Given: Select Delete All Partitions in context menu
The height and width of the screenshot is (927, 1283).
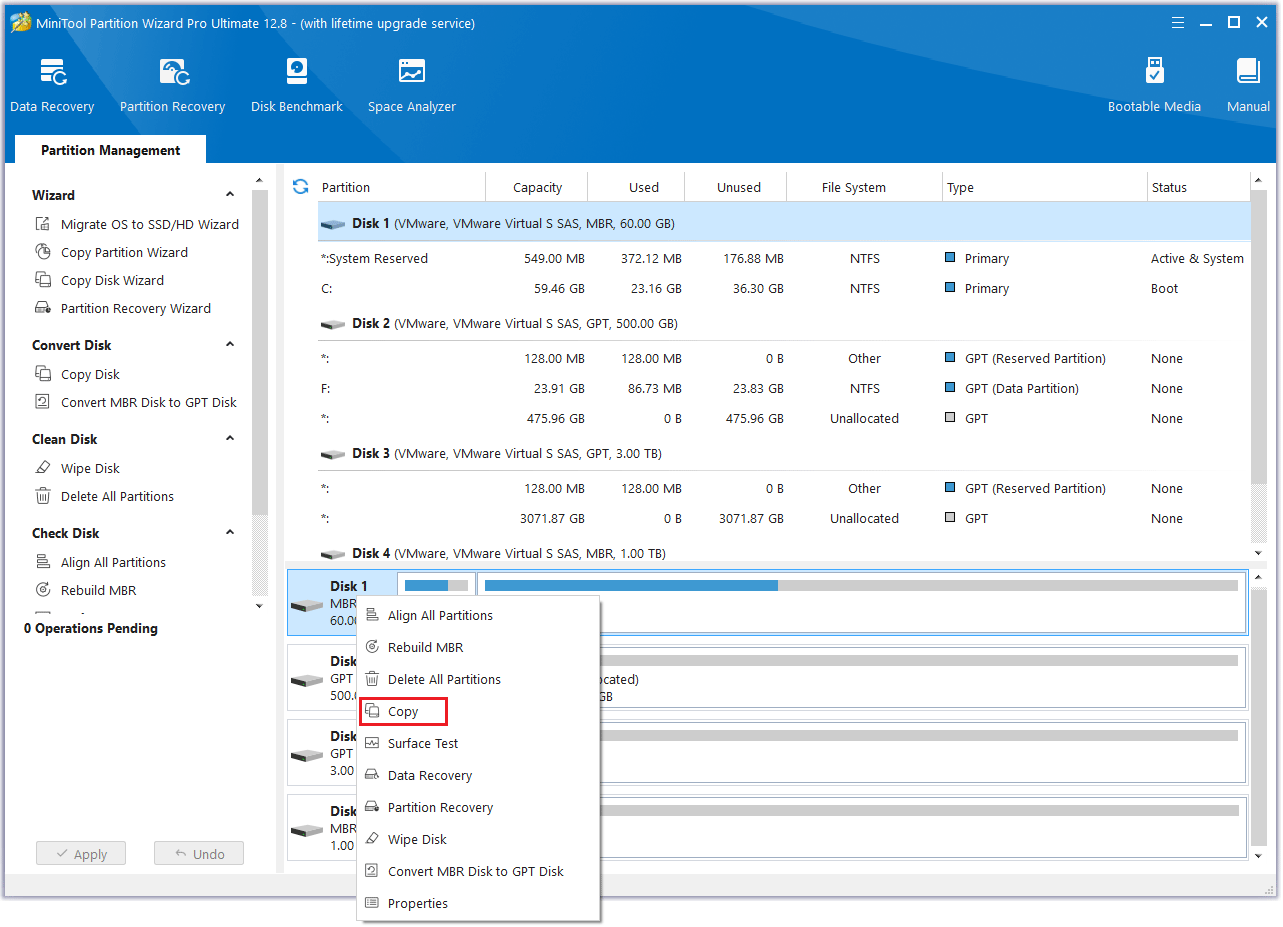Looking at the screenshot, I should [479, 679].
